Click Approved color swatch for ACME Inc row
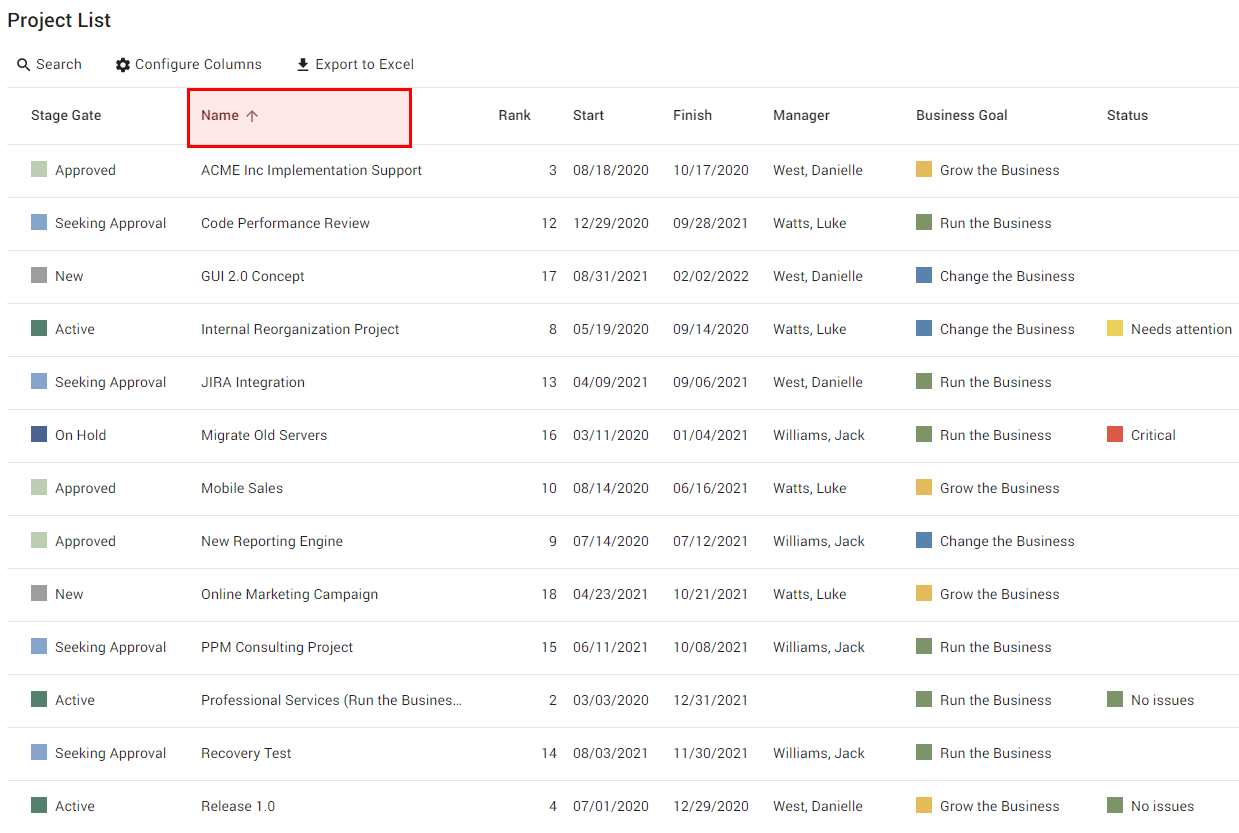Screen dimensions: 1239x833 coord(39,170)
